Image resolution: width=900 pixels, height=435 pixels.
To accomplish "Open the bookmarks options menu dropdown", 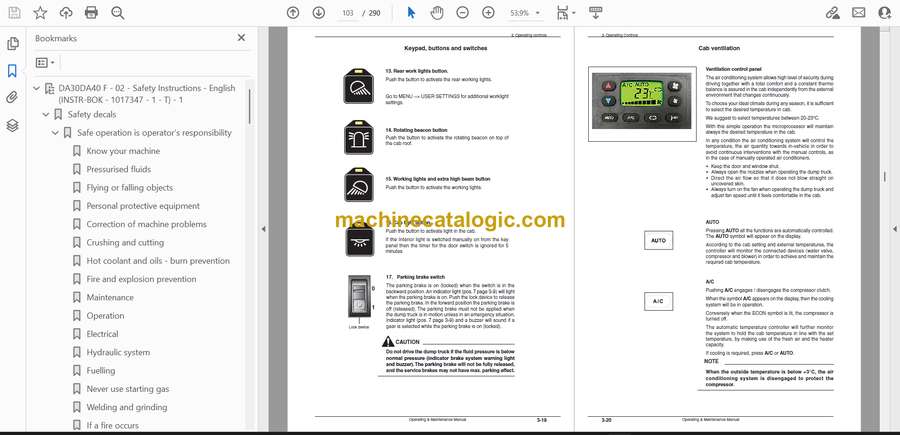I will click(x=45, y=63).
